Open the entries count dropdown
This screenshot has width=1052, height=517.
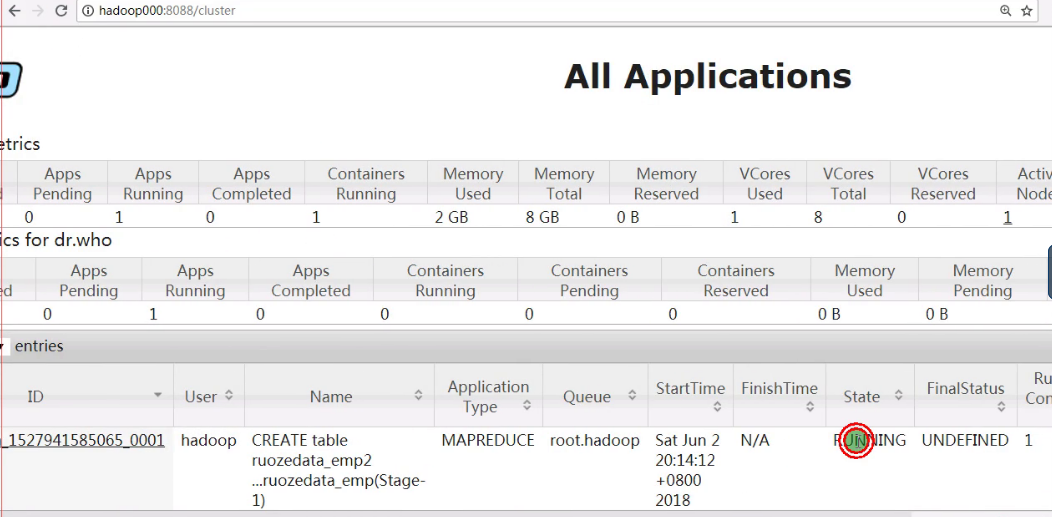click(x=3, y=347)
